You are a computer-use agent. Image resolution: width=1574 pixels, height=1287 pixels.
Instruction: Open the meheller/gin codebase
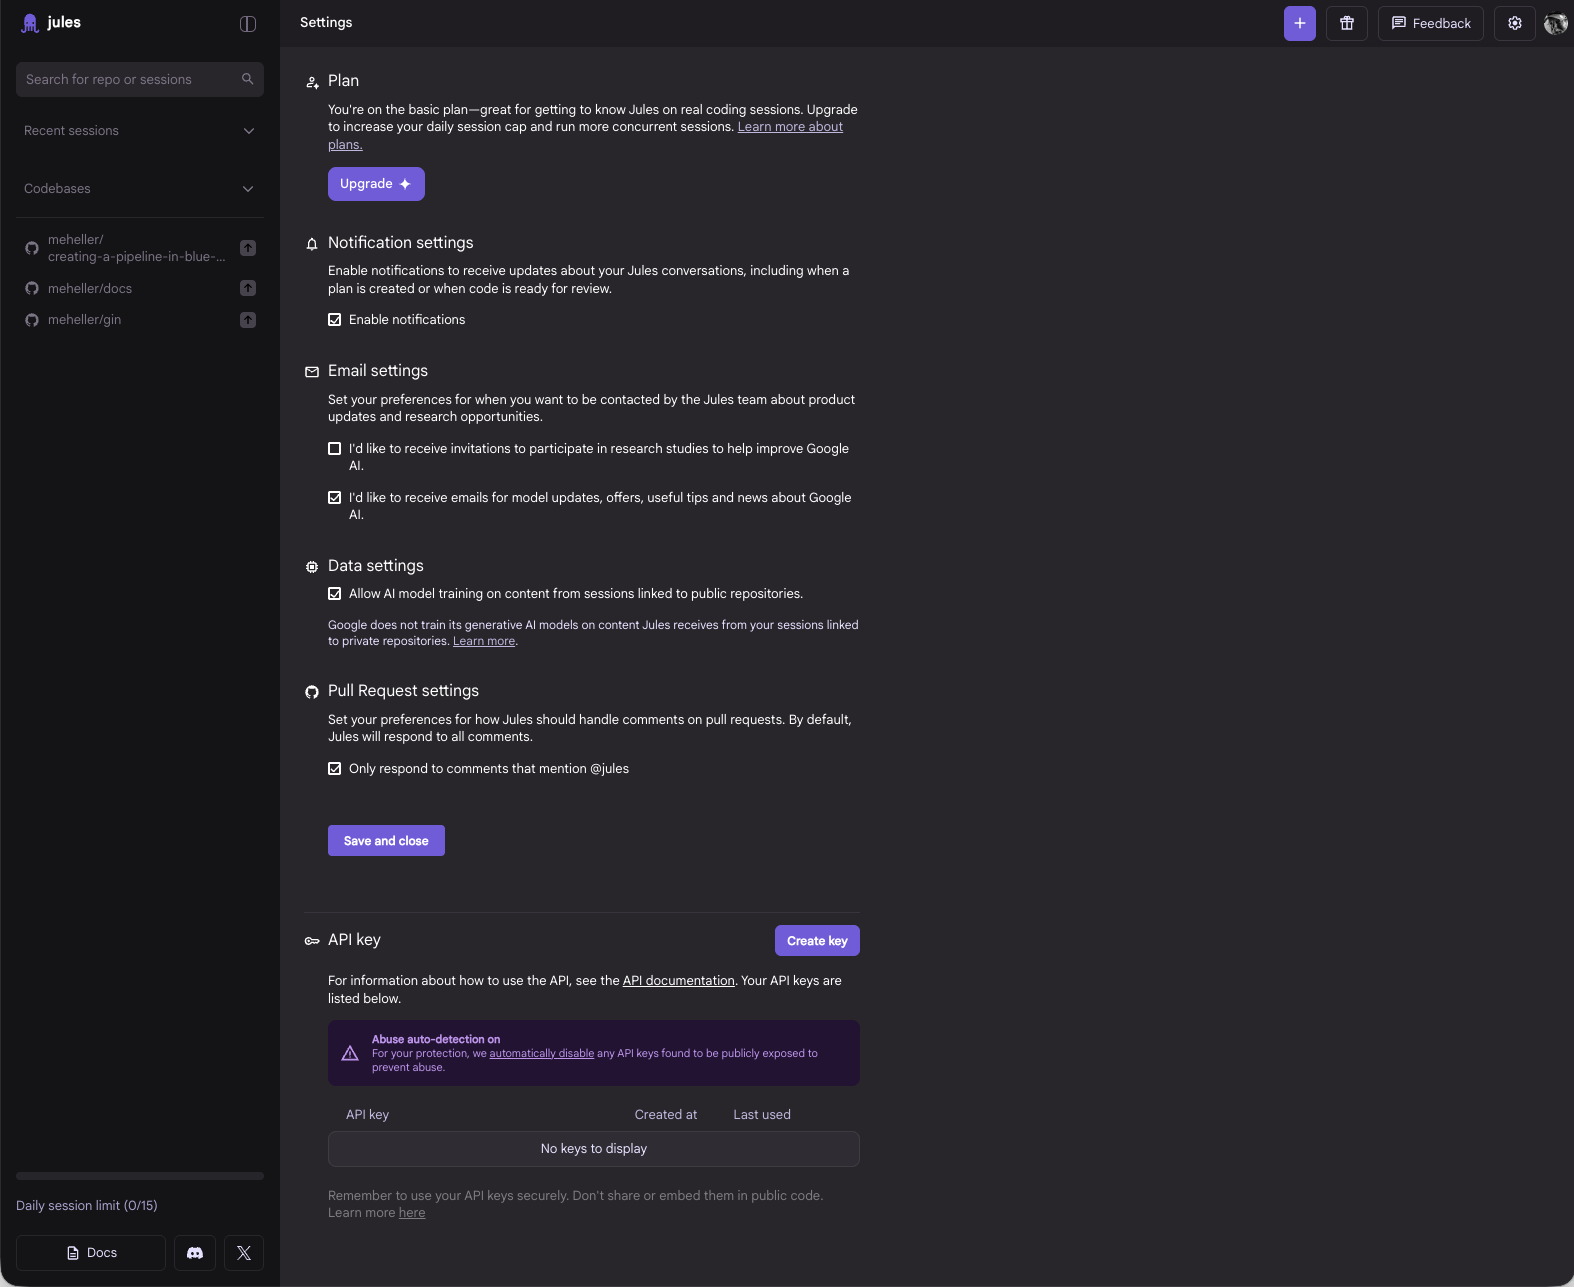tap(85, 320)
